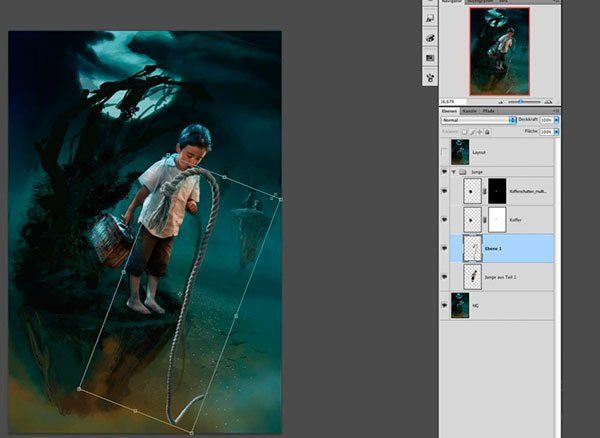Select the Koffer layer thumbnail
Screen dimensions: 600x438
473,220
